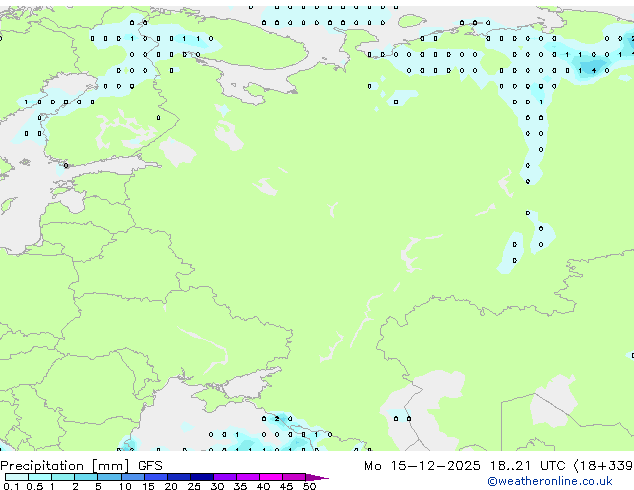Pick the legend swatch between 15 and 20

point(156,477)
